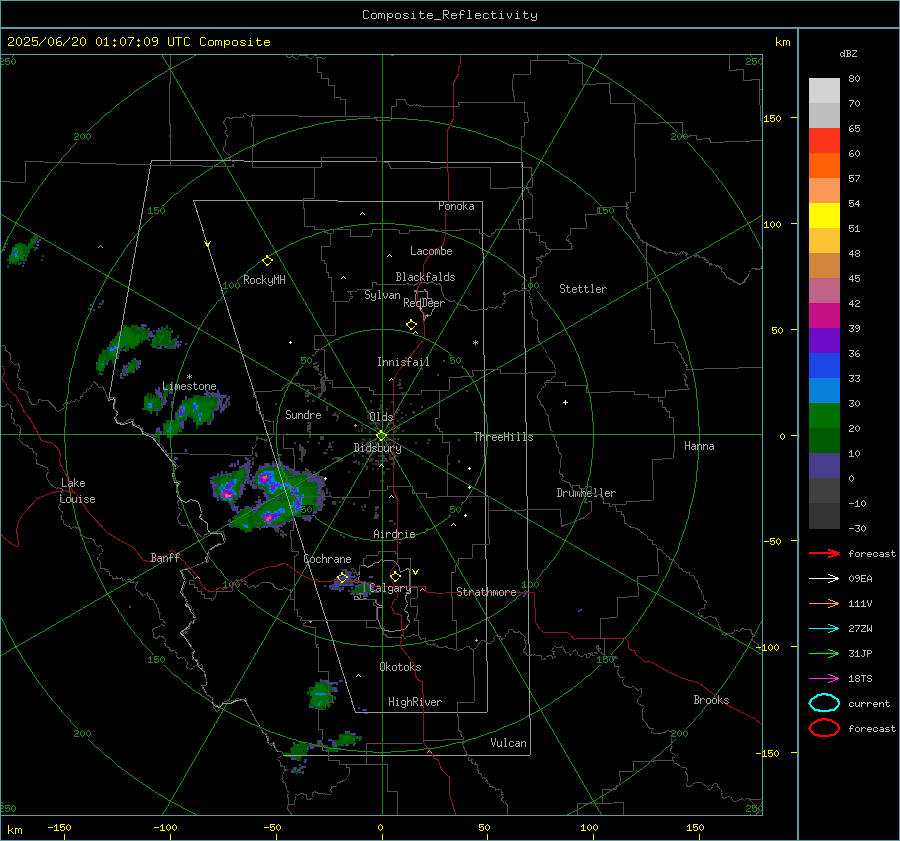
Task: Click the HighRiver label
Action: (415, 702)
